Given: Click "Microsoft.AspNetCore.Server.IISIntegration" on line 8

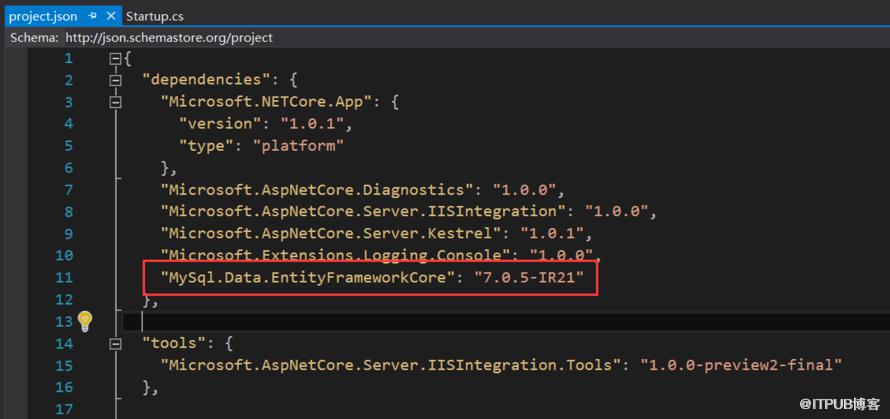Looking at the screenshot, I should coord(363,212).
